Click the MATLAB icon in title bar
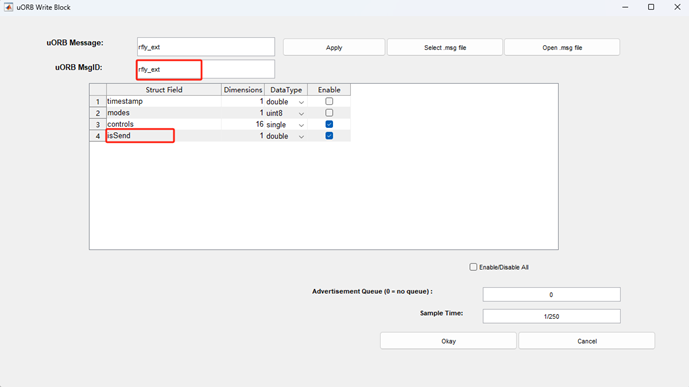This screenshot has width=689, height=387. (8, 7)
